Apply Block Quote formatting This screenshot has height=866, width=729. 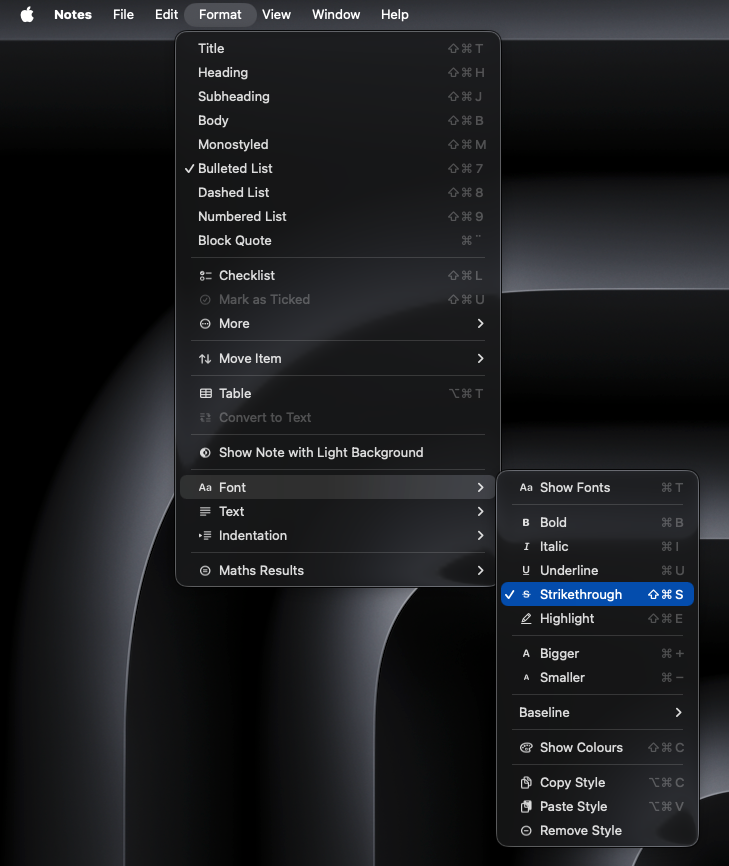(x=337, y=241)
